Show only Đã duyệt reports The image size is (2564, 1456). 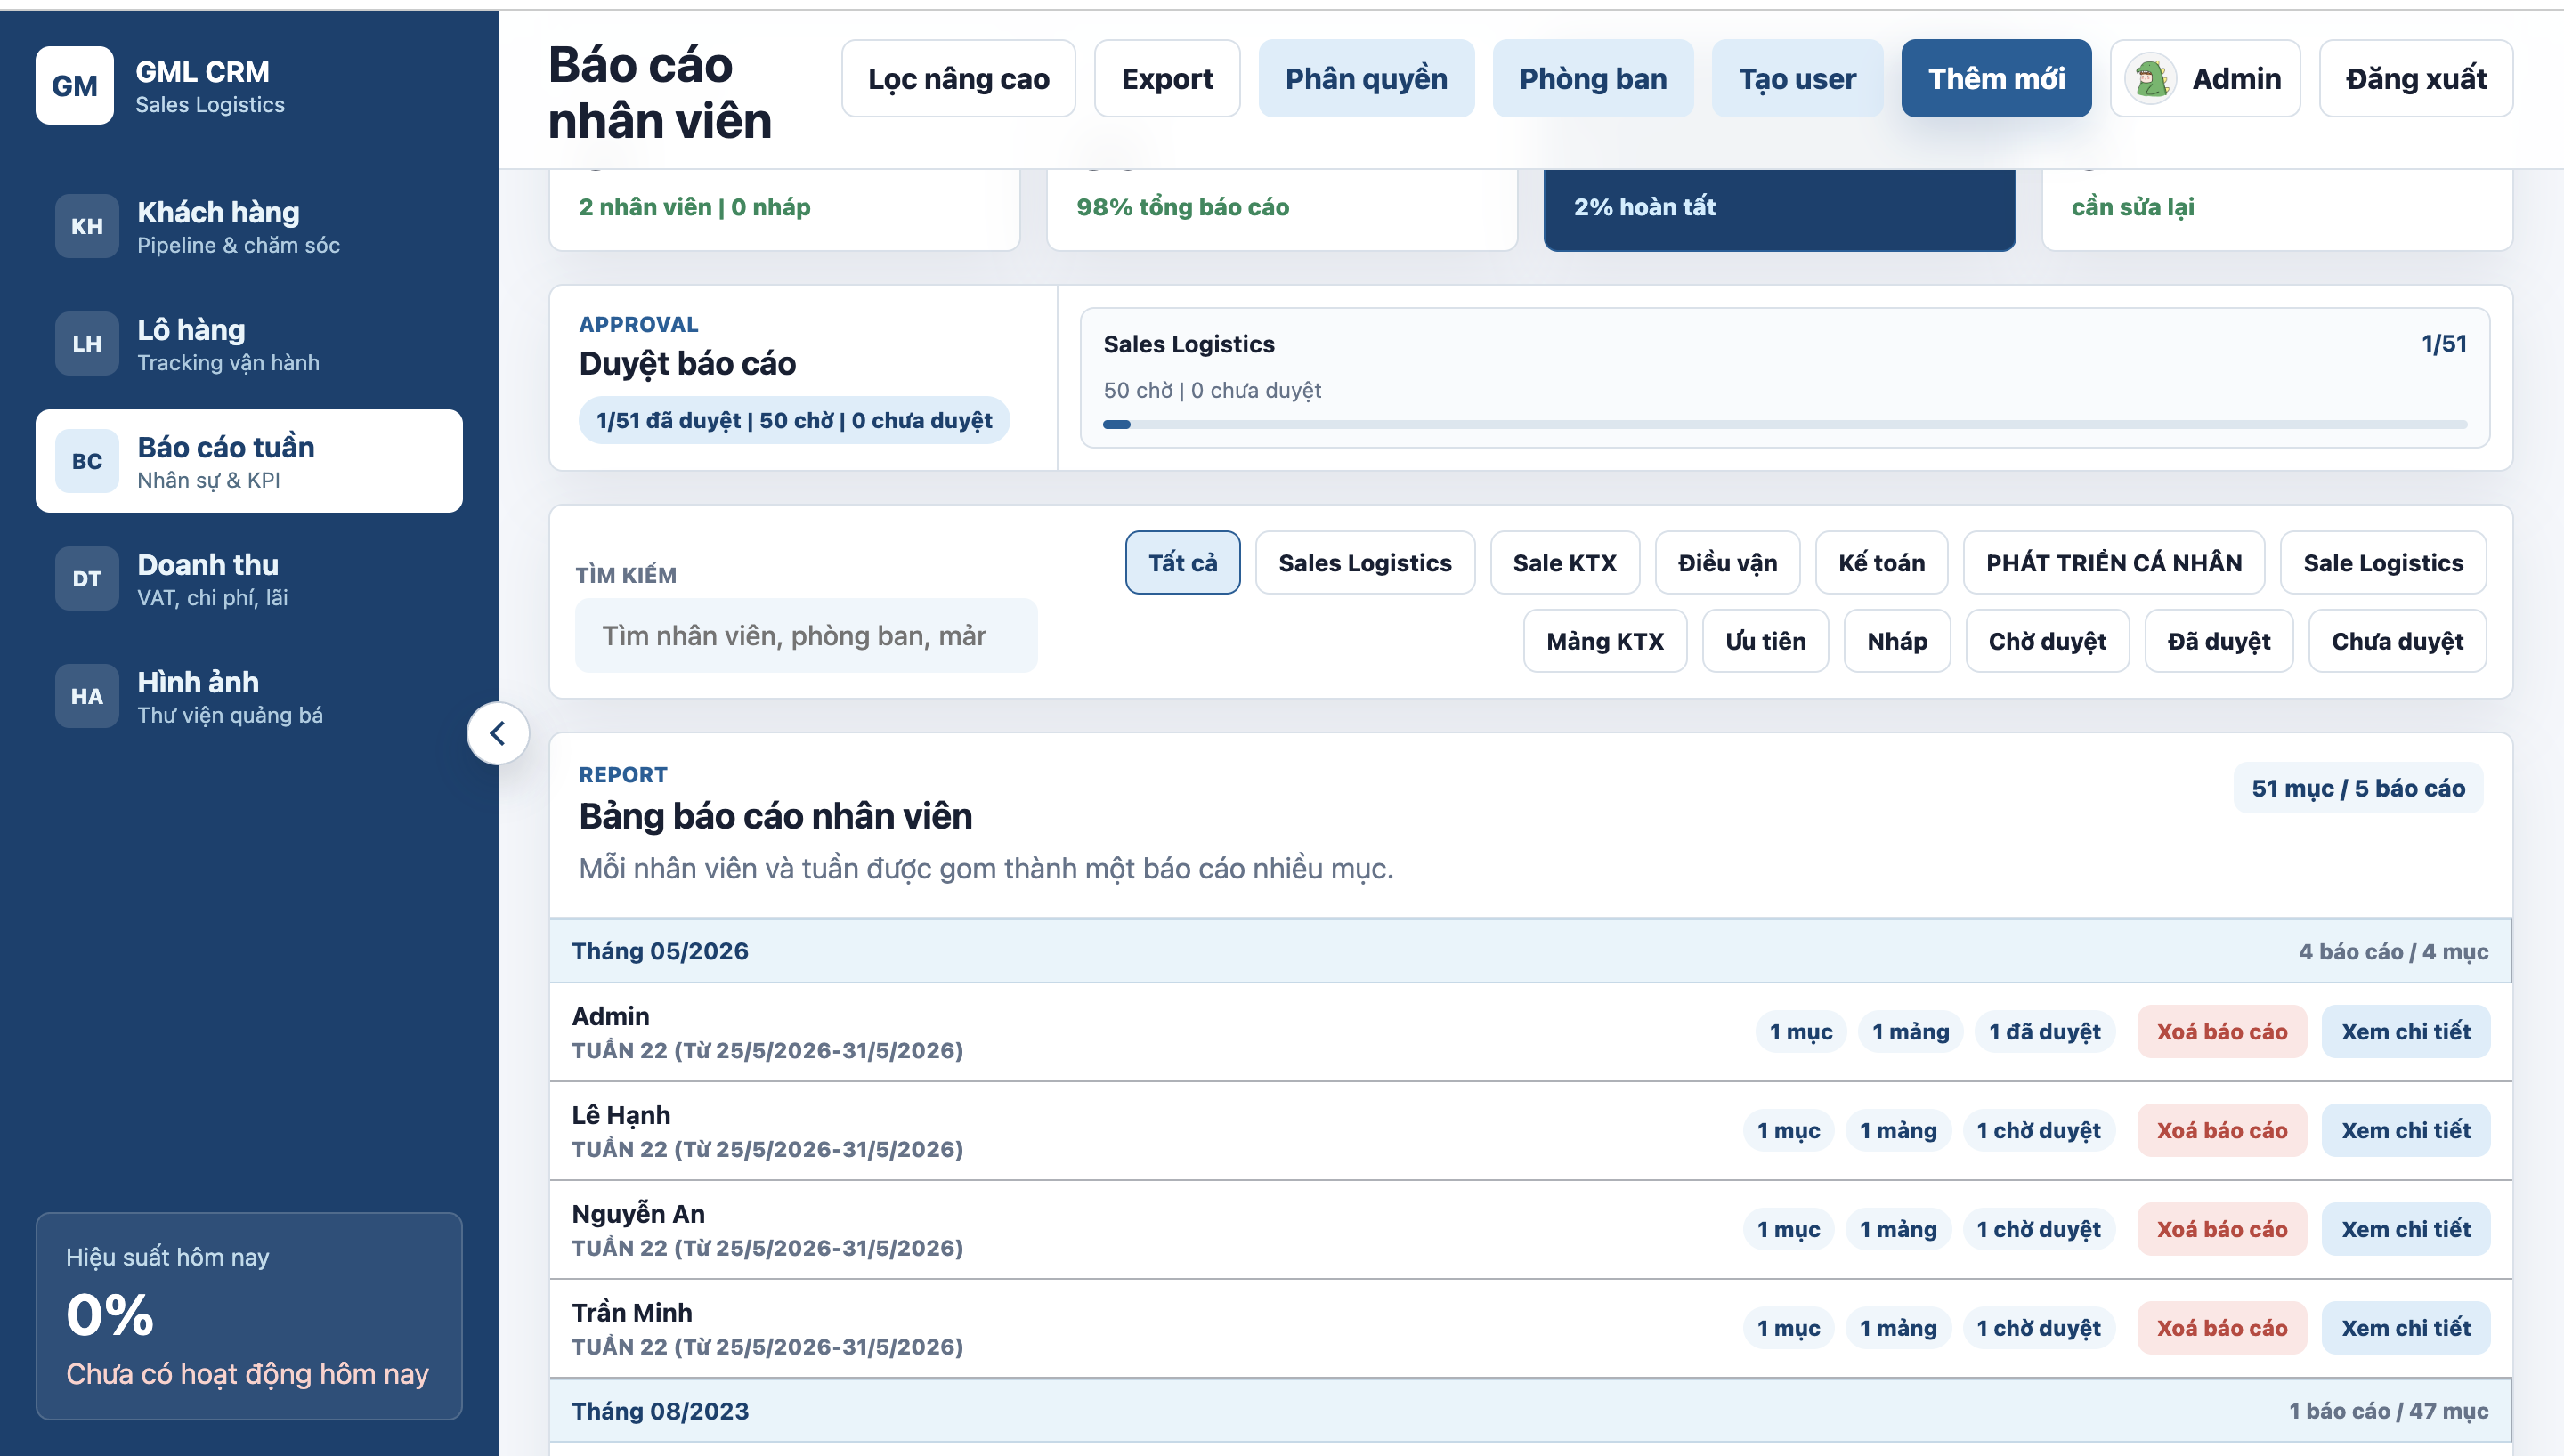[x=2220, y=642]
